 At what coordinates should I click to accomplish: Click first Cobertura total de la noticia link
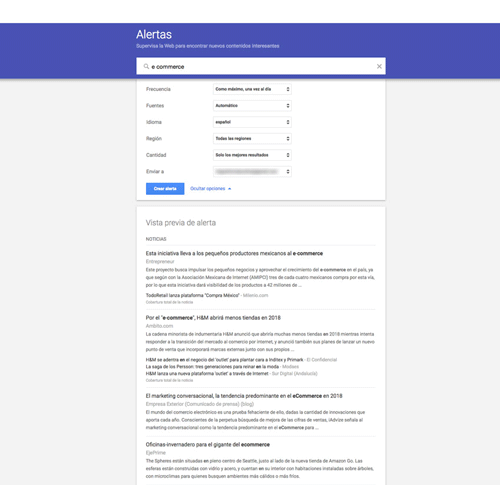[x=169, y=302]
